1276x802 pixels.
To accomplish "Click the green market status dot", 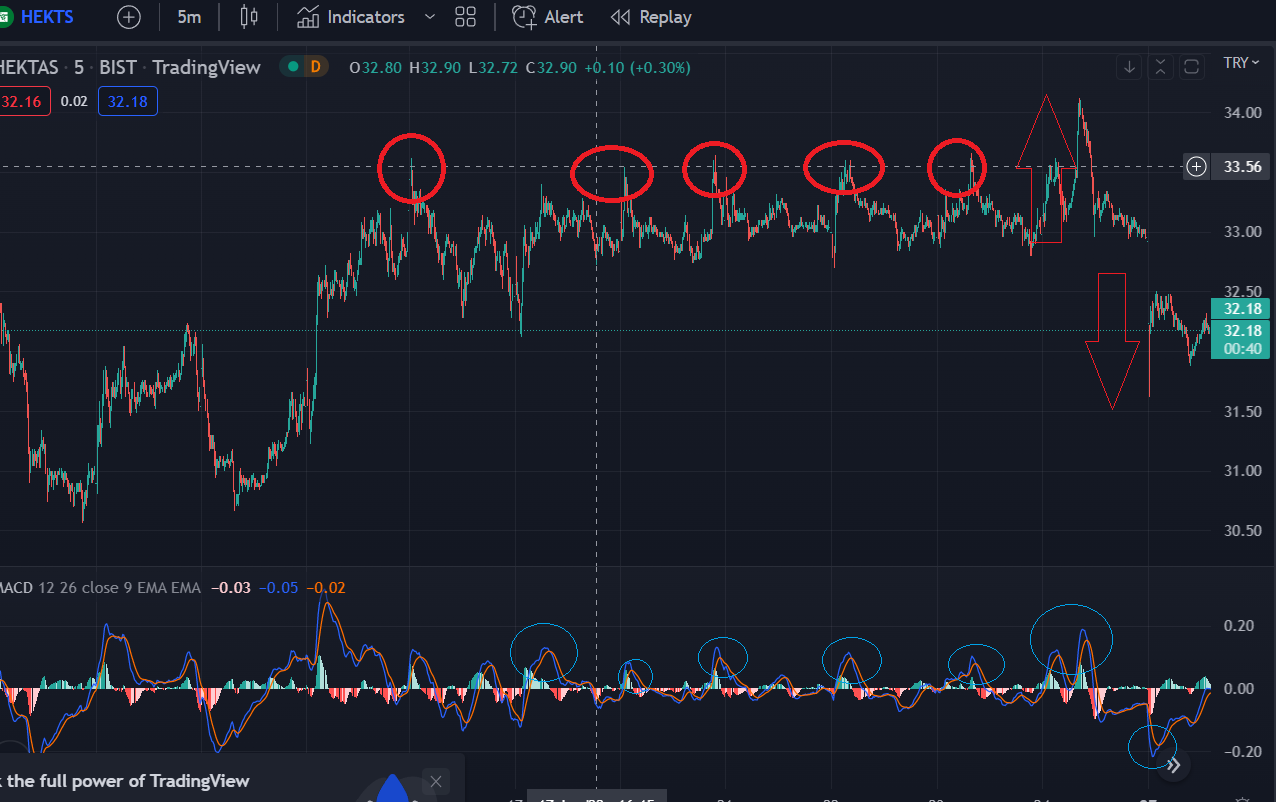I will [x=293, y=67].
